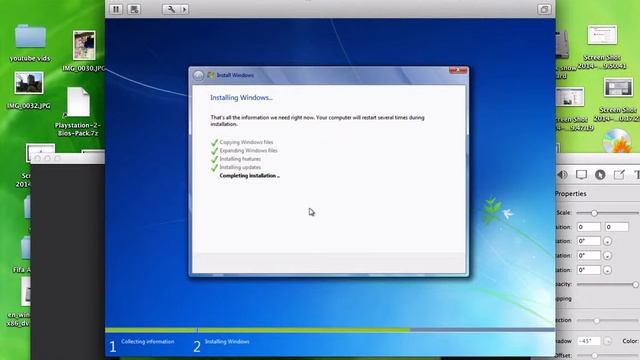Click the Shadow angle dial

point(607,341)
